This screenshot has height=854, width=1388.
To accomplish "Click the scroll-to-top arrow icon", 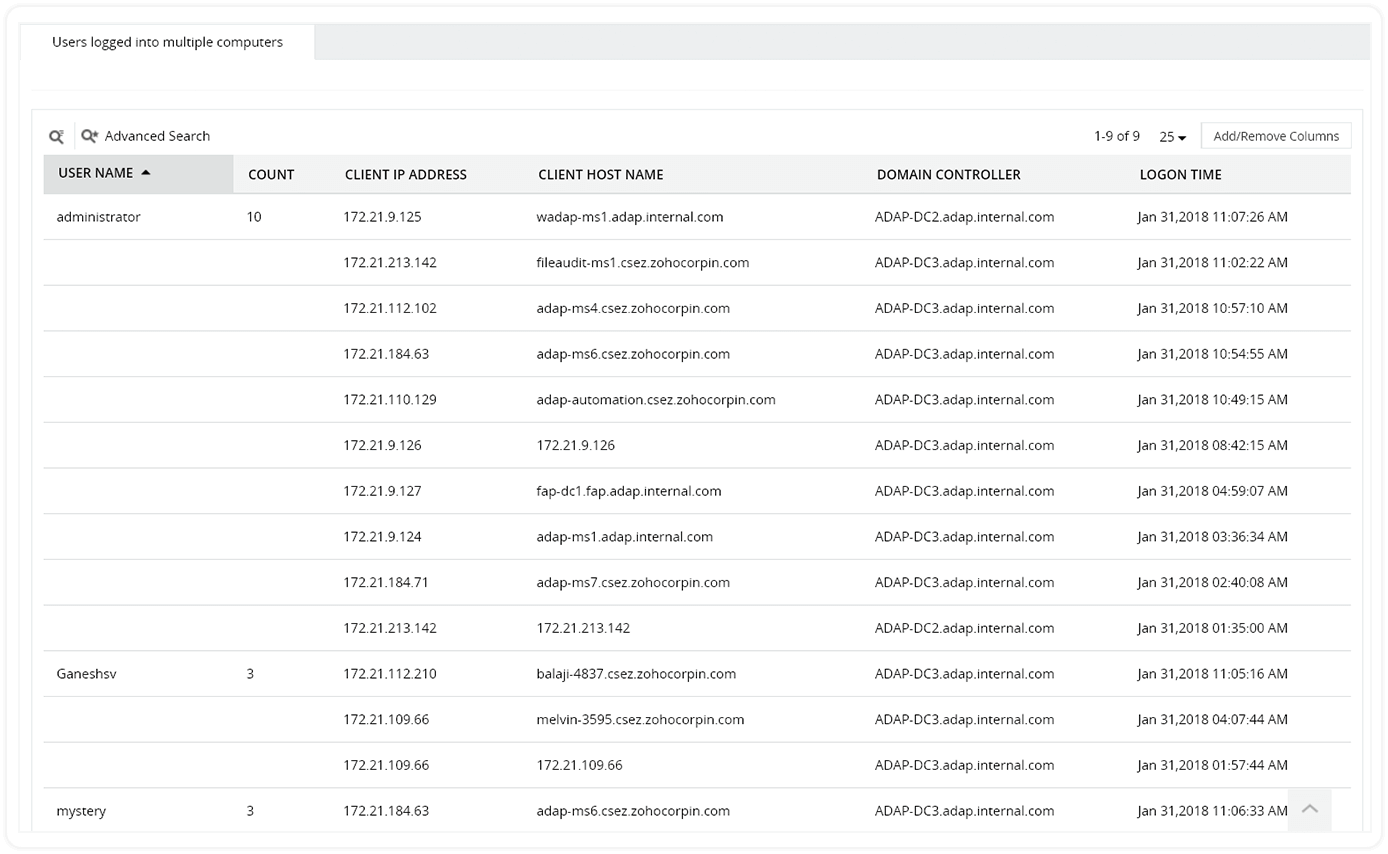I will click(1310, 808).
